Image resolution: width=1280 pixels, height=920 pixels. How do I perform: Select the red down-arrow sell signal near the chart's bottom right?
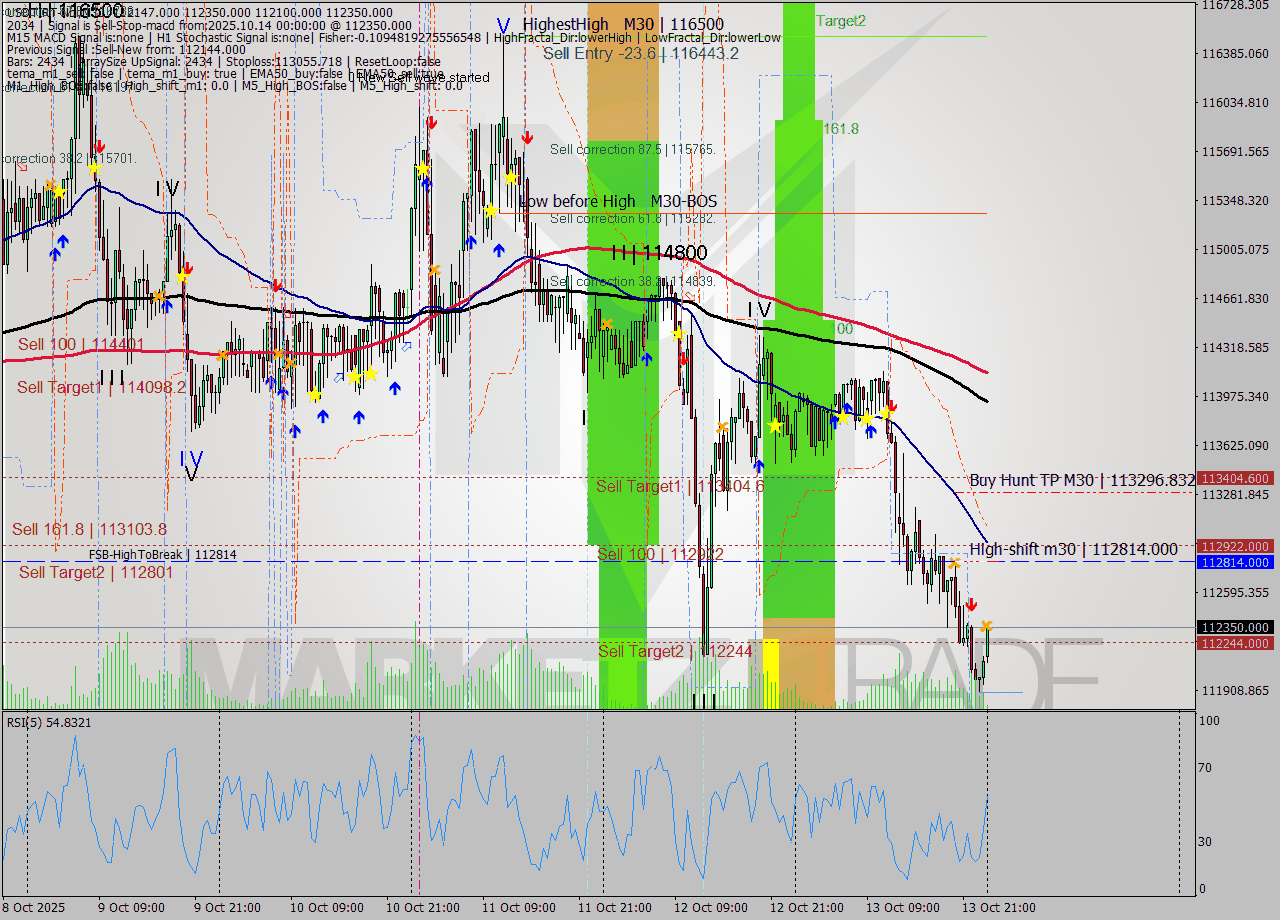(x=971, y=604)
